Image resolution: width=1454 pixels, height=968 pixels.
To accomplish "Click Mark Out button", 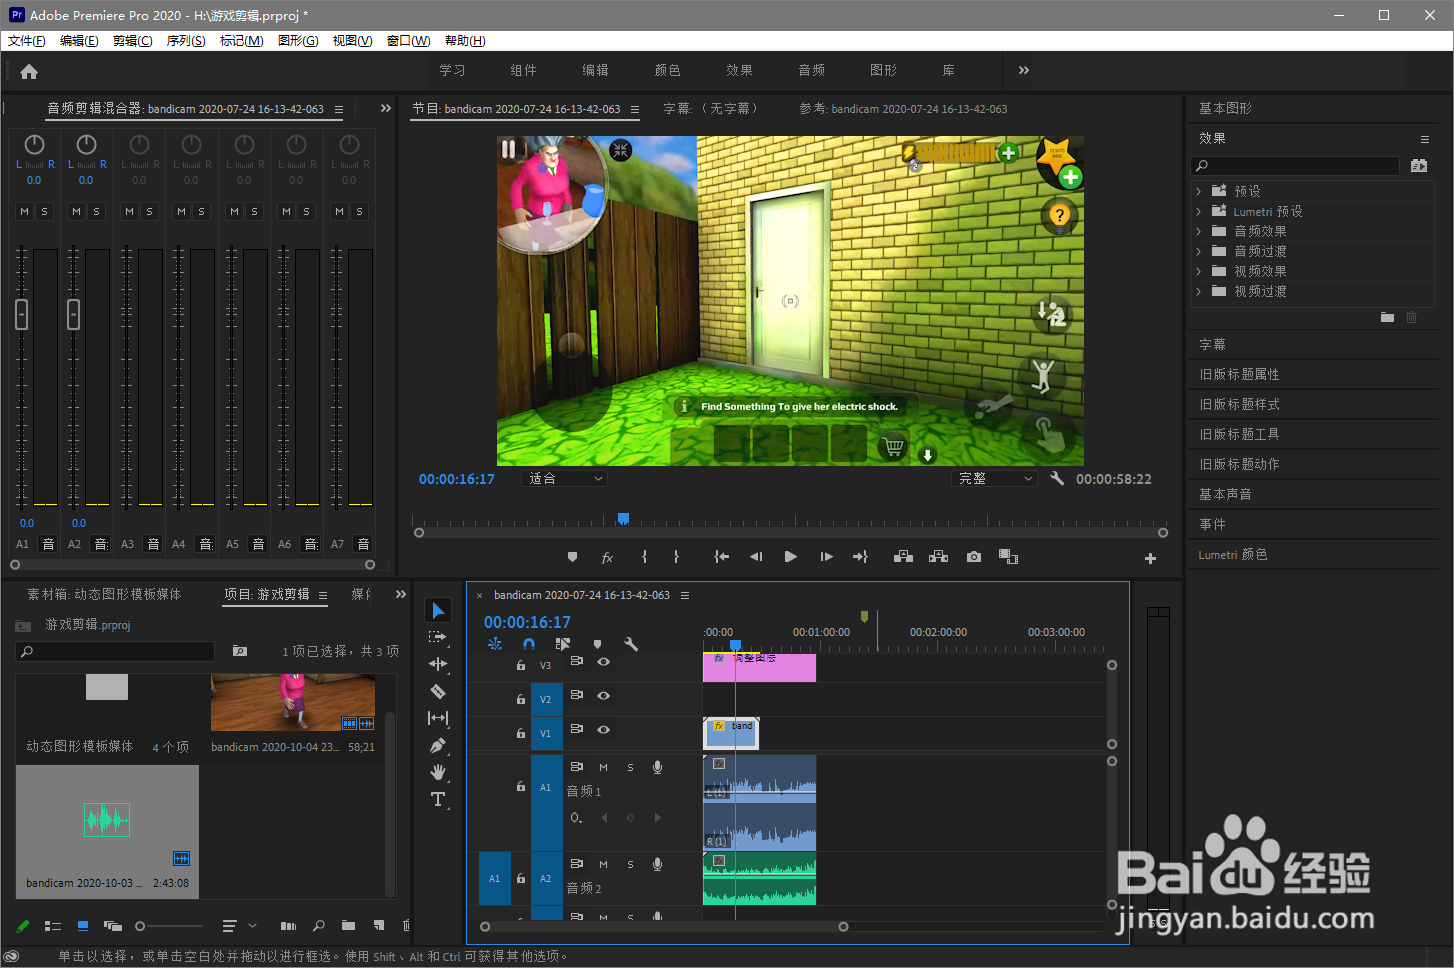I will (x=676, y=557).
